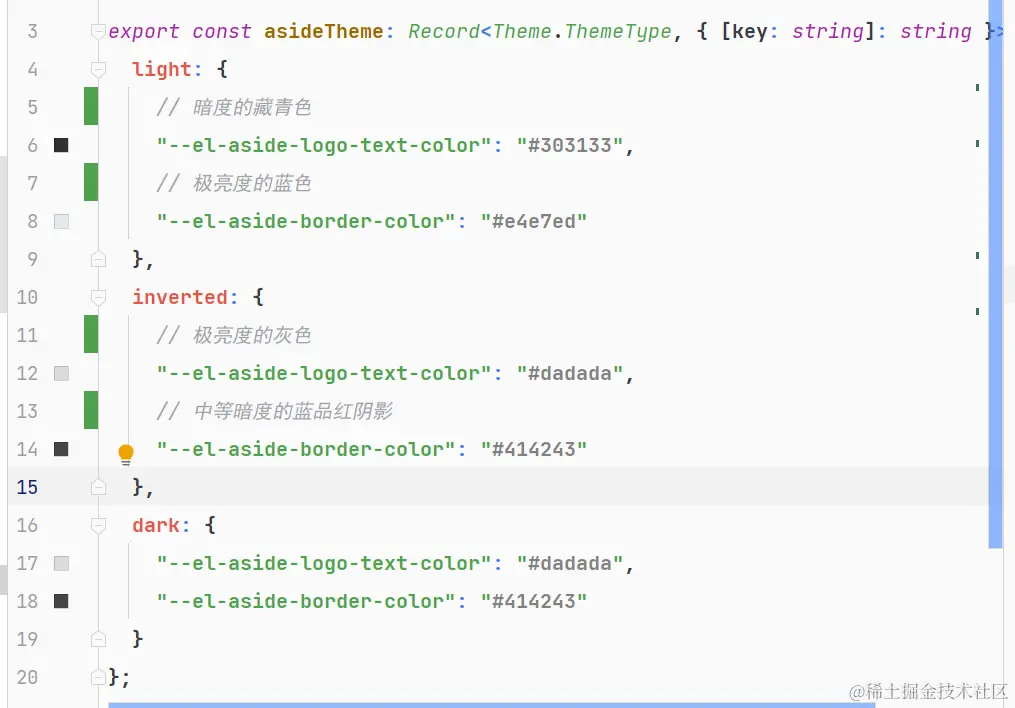
Task: Click the fold end marker on line 19
Action: pos(98,639)
